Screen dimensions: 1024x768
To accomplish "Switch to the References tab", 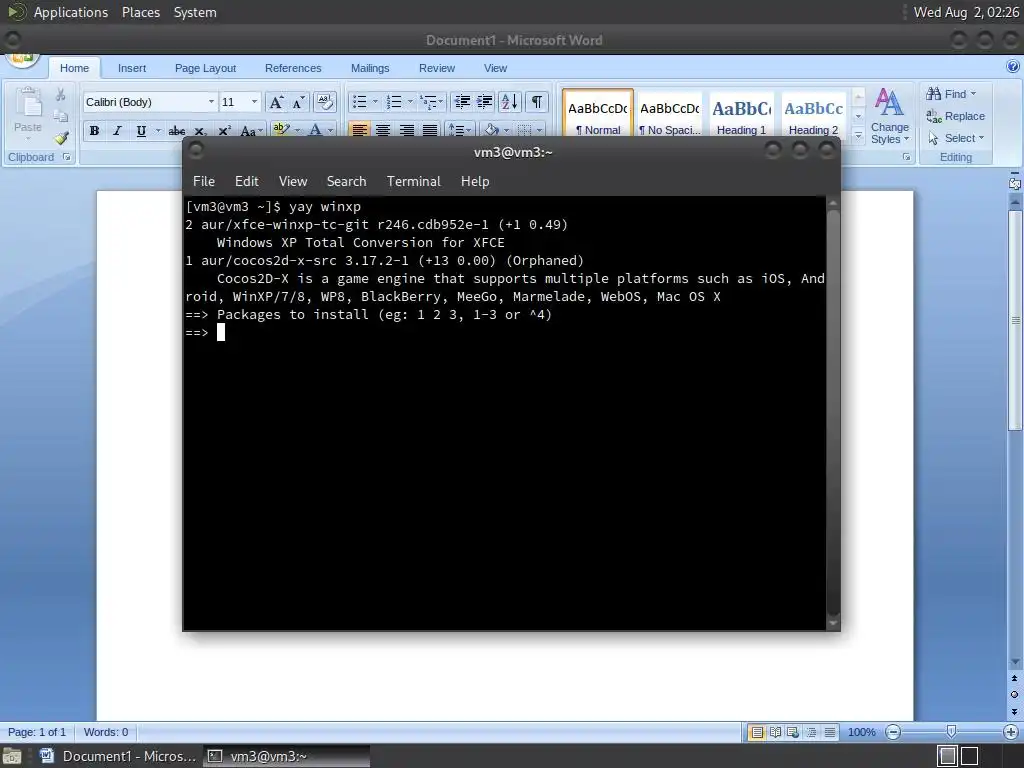I will (x=293, y=68).
